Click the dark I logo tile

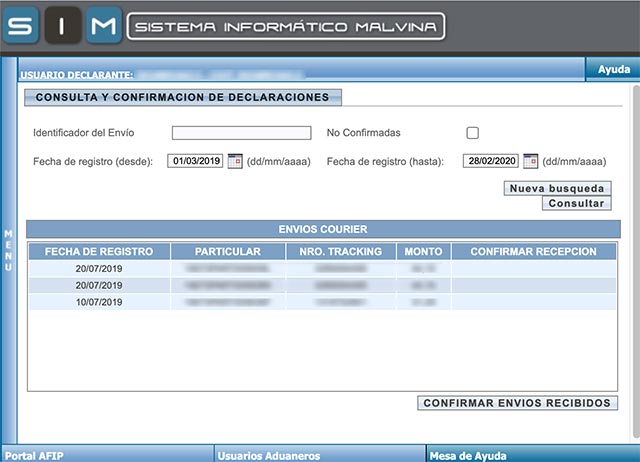click(62, 25)
